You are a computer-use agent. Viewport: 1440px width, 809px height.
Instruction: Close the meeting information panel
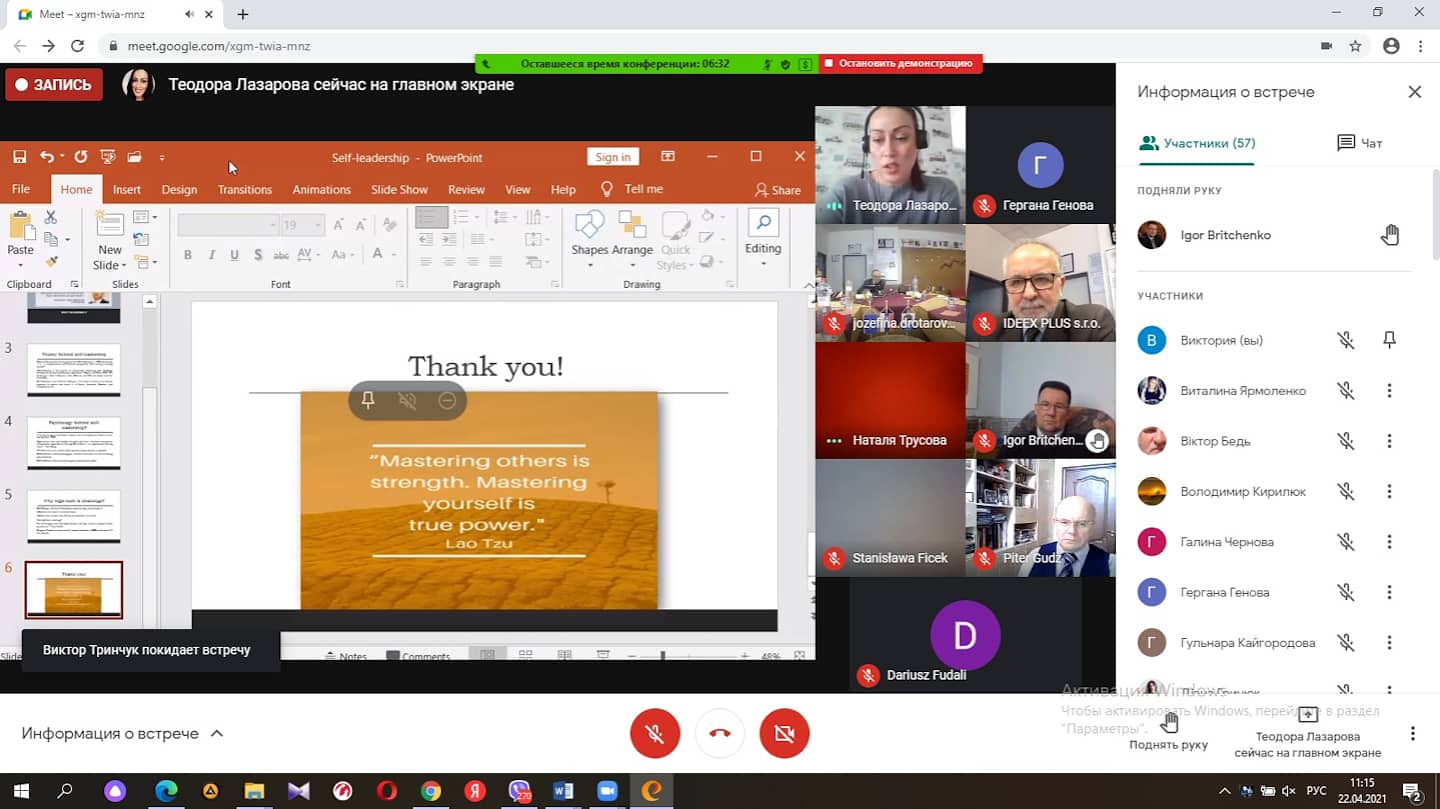coord(1414,92)
